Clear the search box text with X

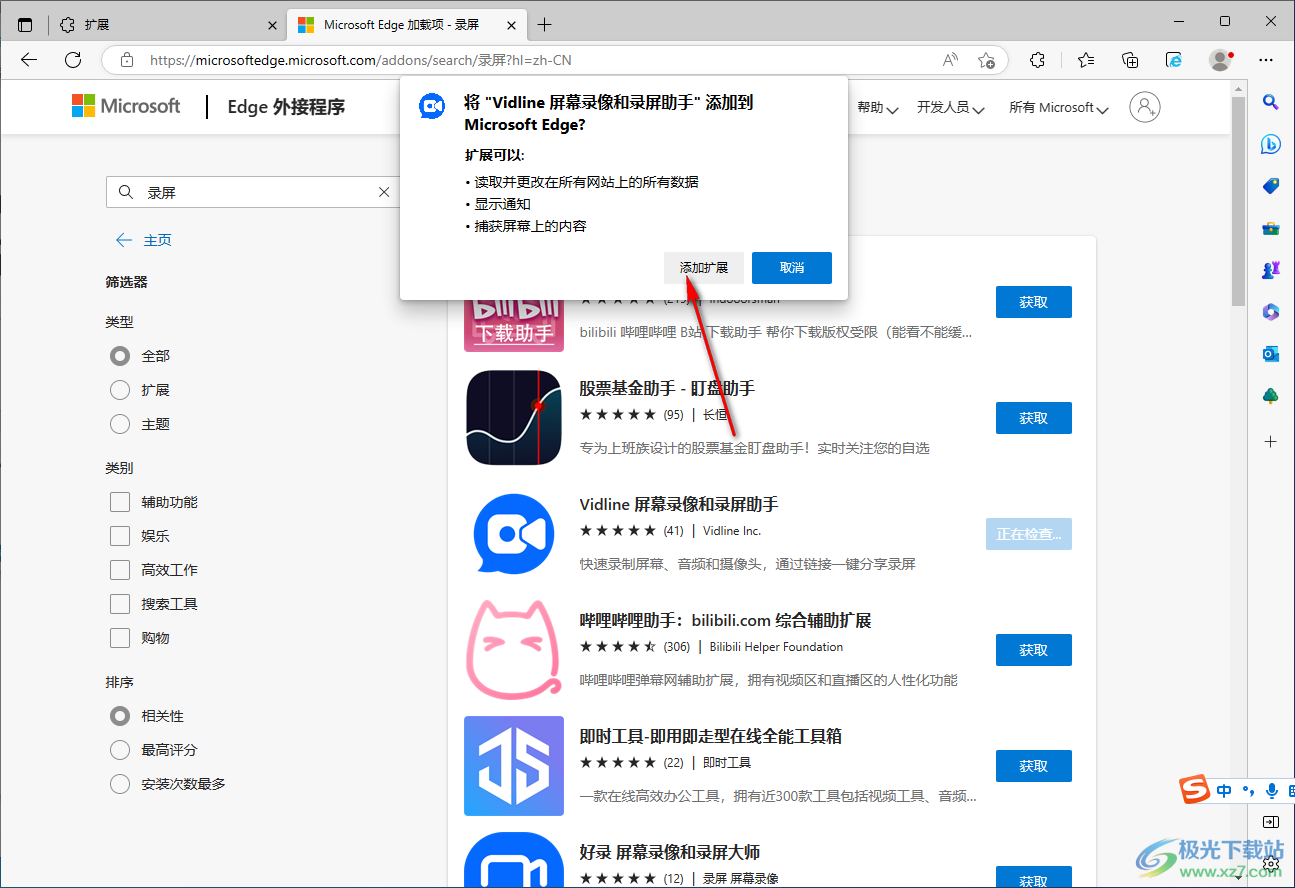(384, 192)
